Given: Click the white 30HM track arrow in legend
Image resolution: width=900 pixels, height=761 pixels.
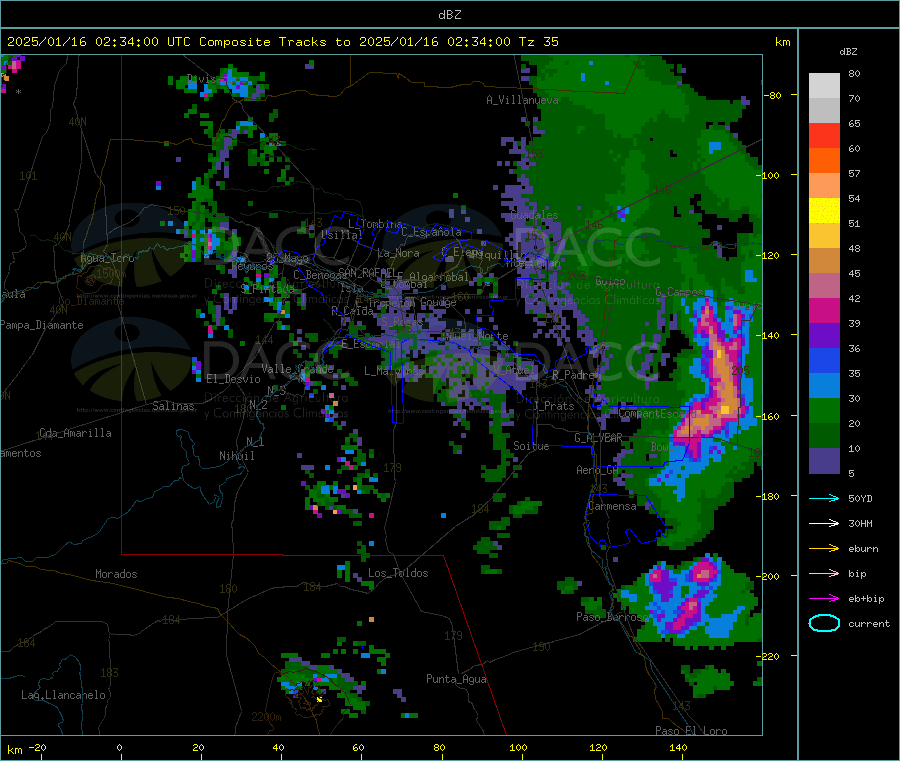Looking at the screenshot, I should click(824, 523).
